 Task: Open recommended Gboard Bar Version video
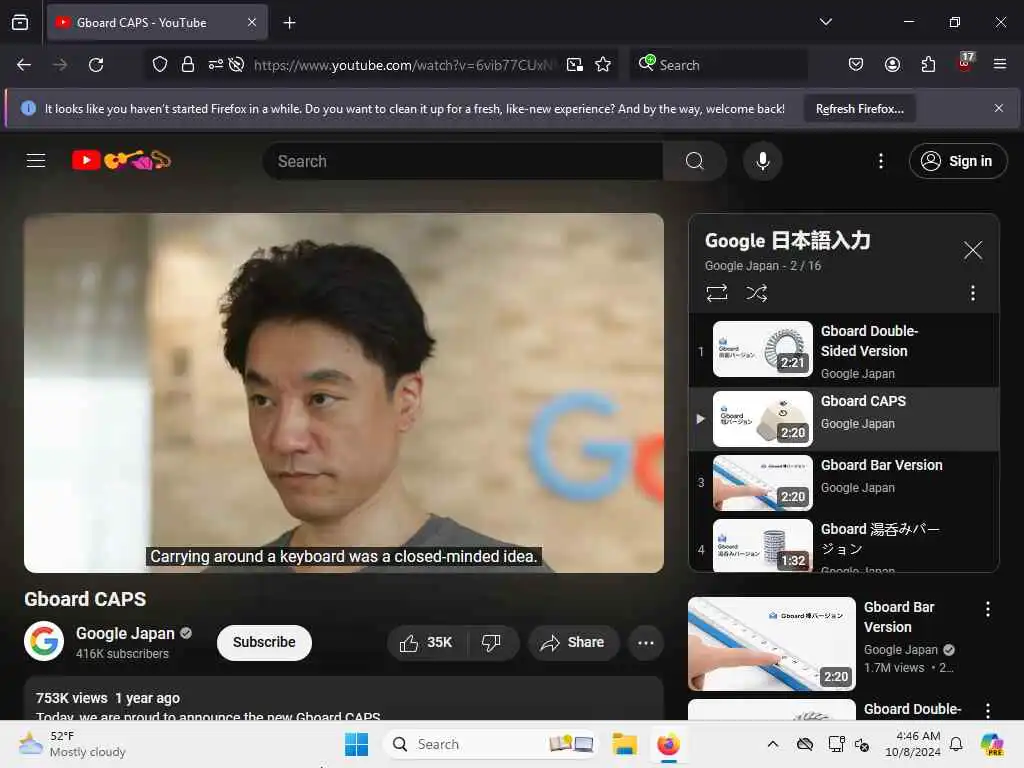coord(772,643)
